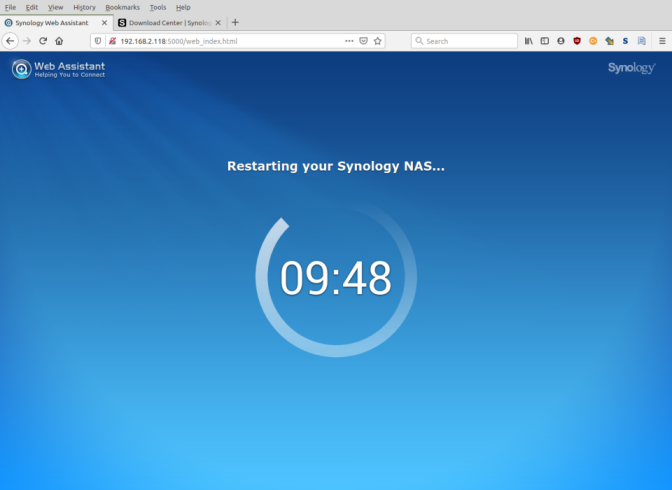Toggle the sidebar view icon
The width and height of the screenshot is (672, 490).
point(545,41)
